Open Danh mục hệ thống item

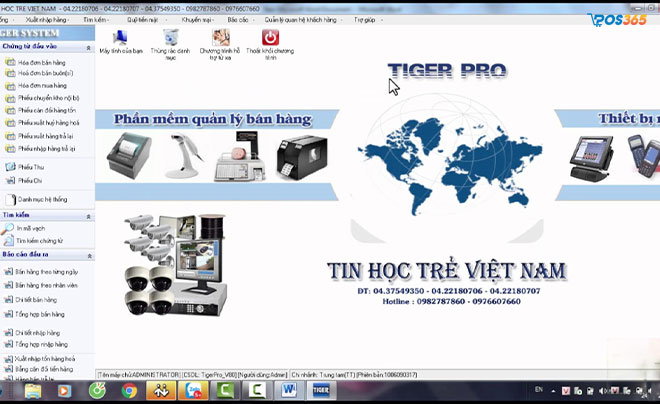(x=42, y=199)
